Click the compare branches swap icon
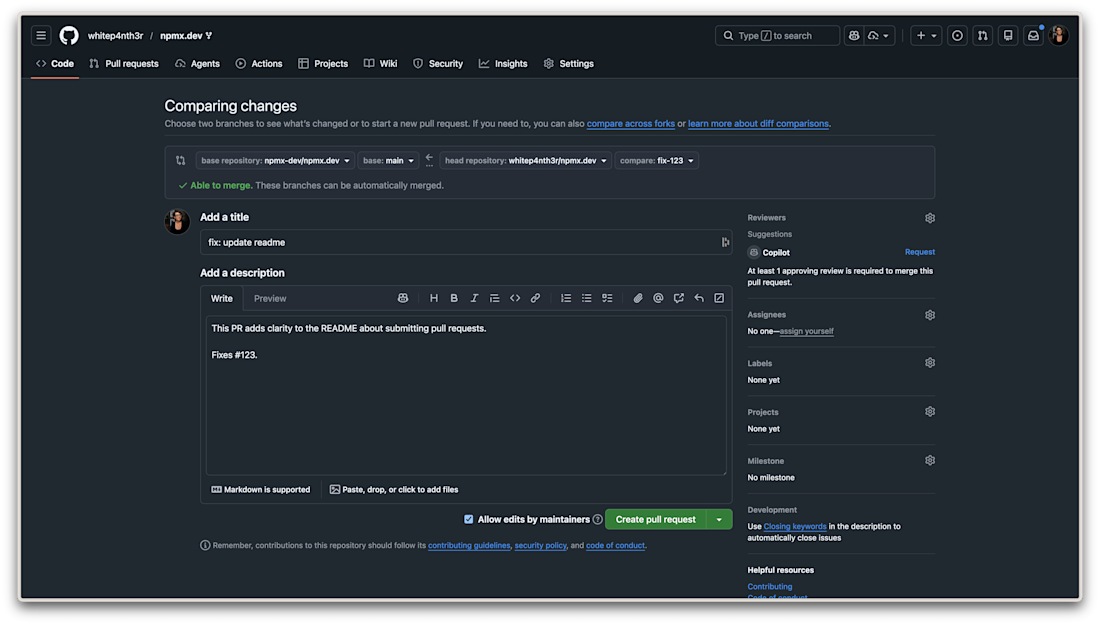This screenshot has width=1100, height=625. 180,161
